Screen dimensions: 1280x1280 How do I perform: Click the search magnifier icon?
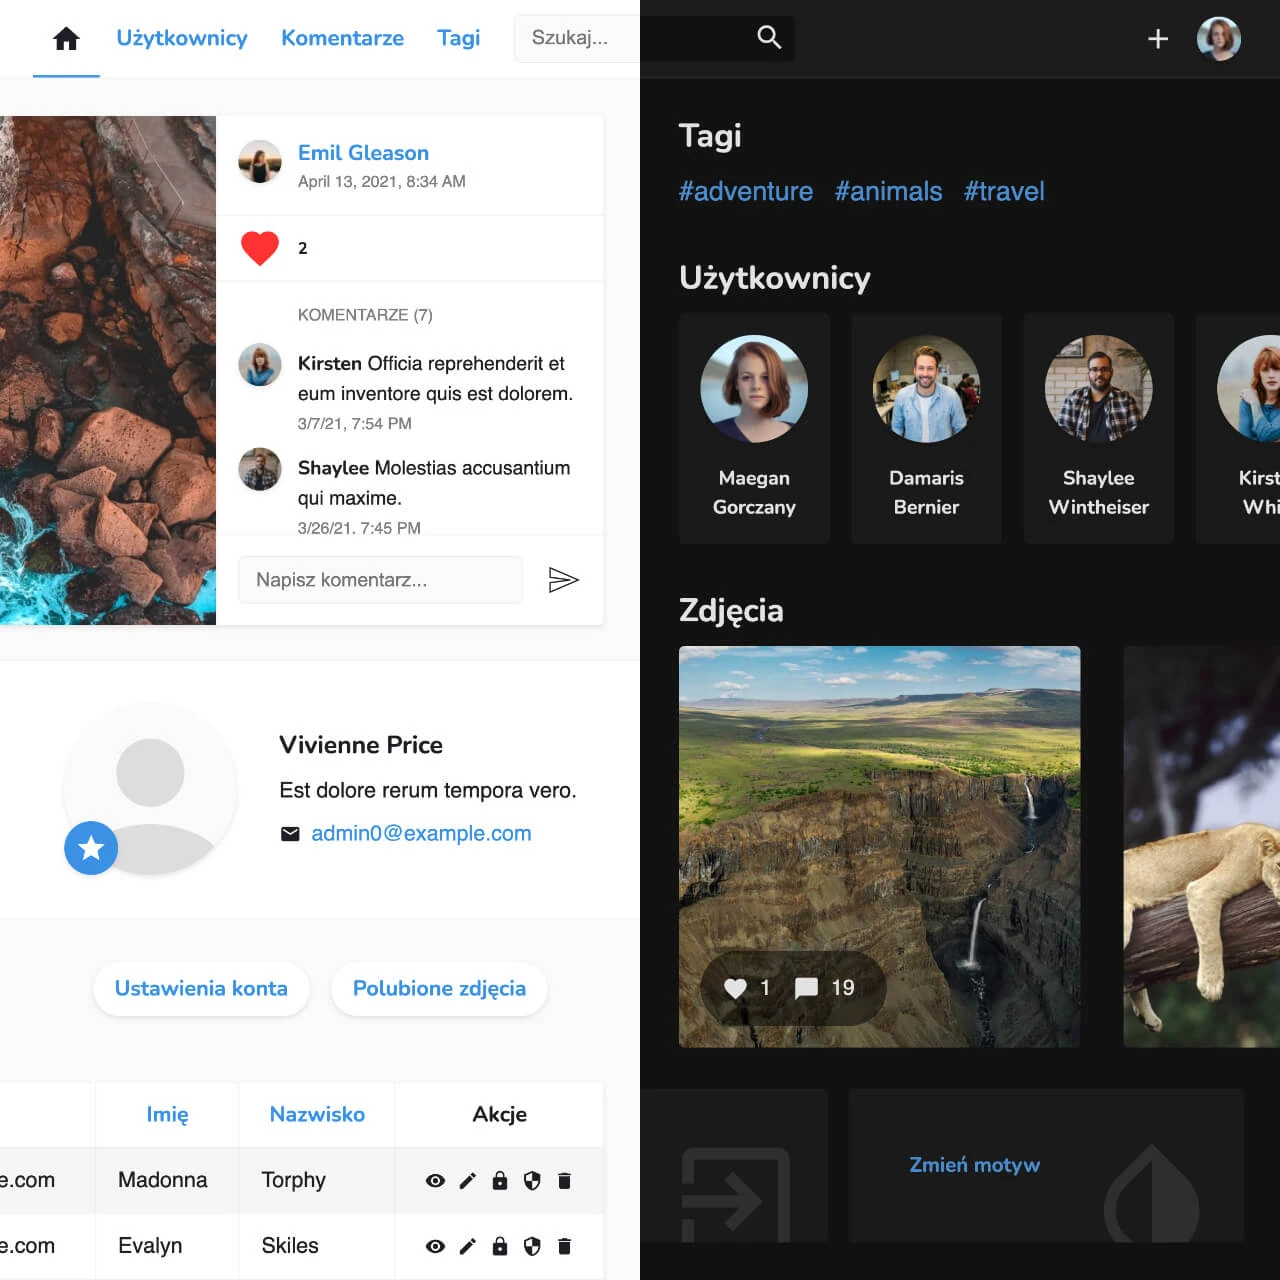pyautogui.click(x=768, y=38)
